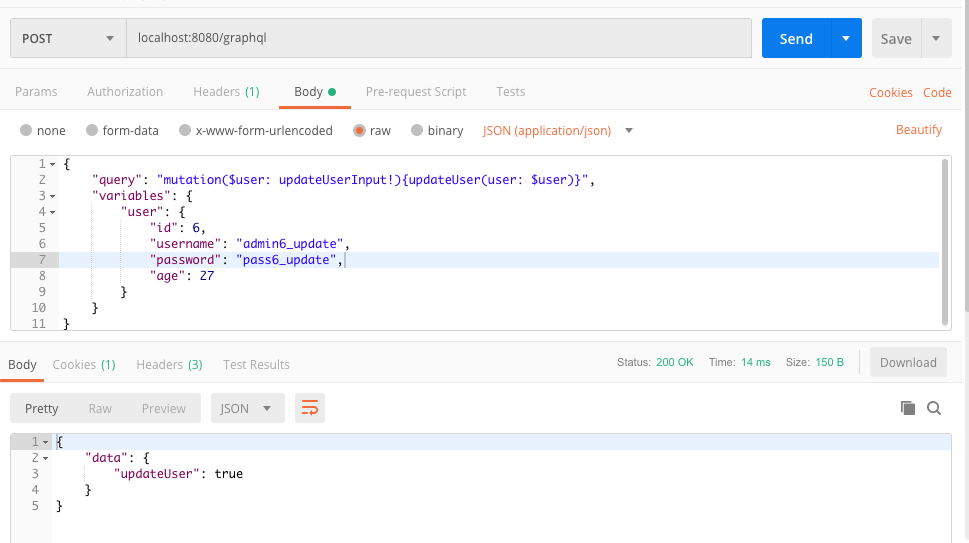Image resolution: width=969 pixels, height=543 pixels.
Task: Switch to the Params tab
Action: (36, 91)
